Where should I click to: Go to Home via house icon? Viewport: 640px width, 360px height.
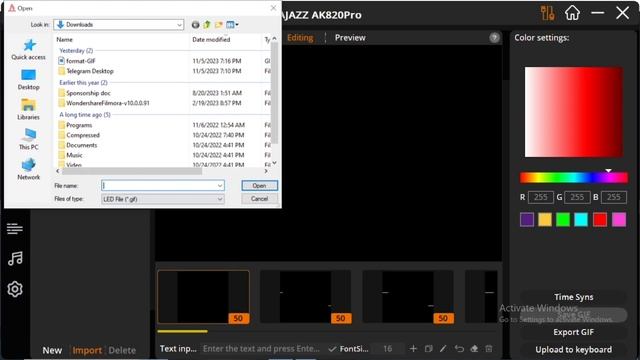click(x=572, y=13)
